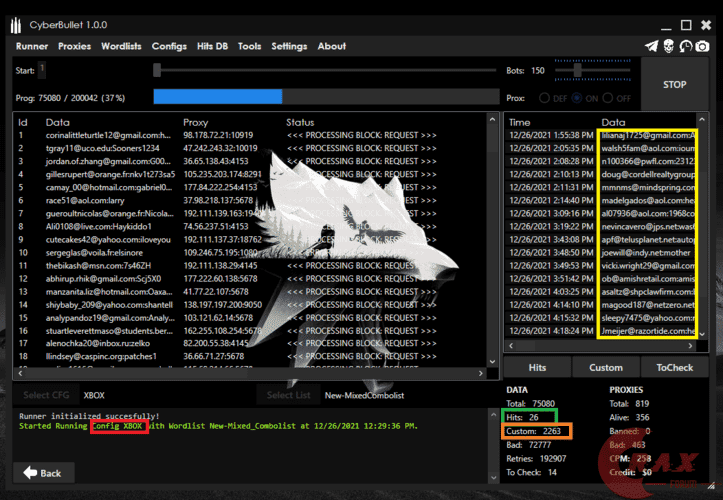The image size is (723, 500).
Task: Click left arrow of hits panel horizontal scrollbar
Action: [511, 345]
